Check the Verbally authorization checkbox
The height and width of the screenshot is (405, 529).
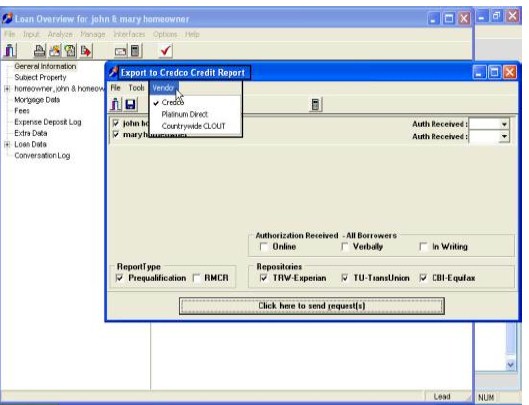[x=345, y=247]
